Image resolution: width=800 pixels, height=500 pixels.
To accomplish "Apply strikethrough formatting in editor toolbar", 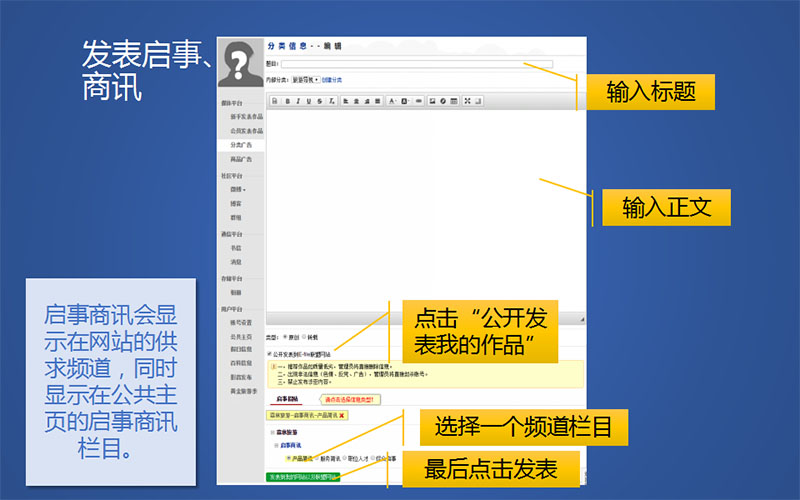I will coord(319,101).
